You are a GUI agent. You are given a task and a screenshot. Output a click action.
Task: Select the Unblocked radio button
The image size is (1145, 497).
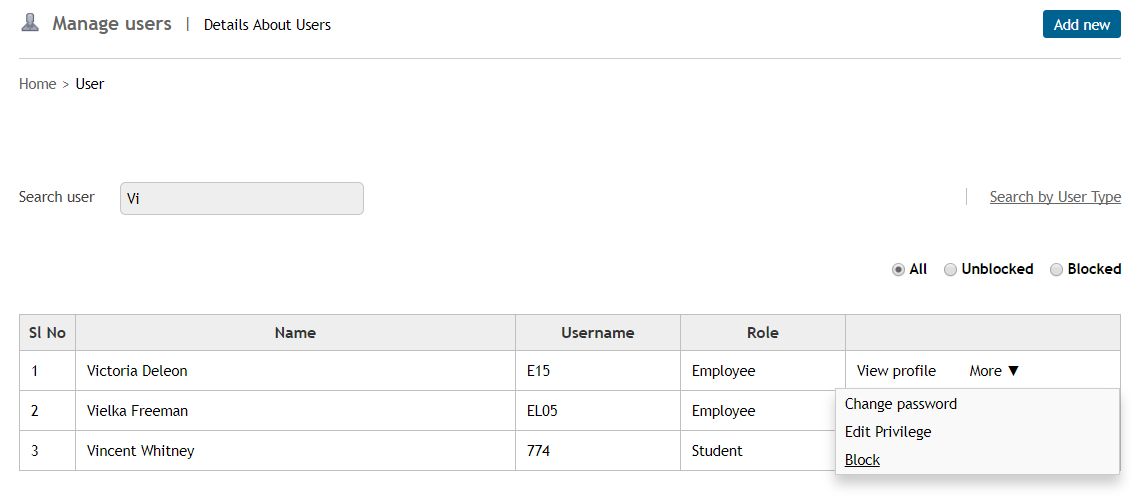(951, 269)
